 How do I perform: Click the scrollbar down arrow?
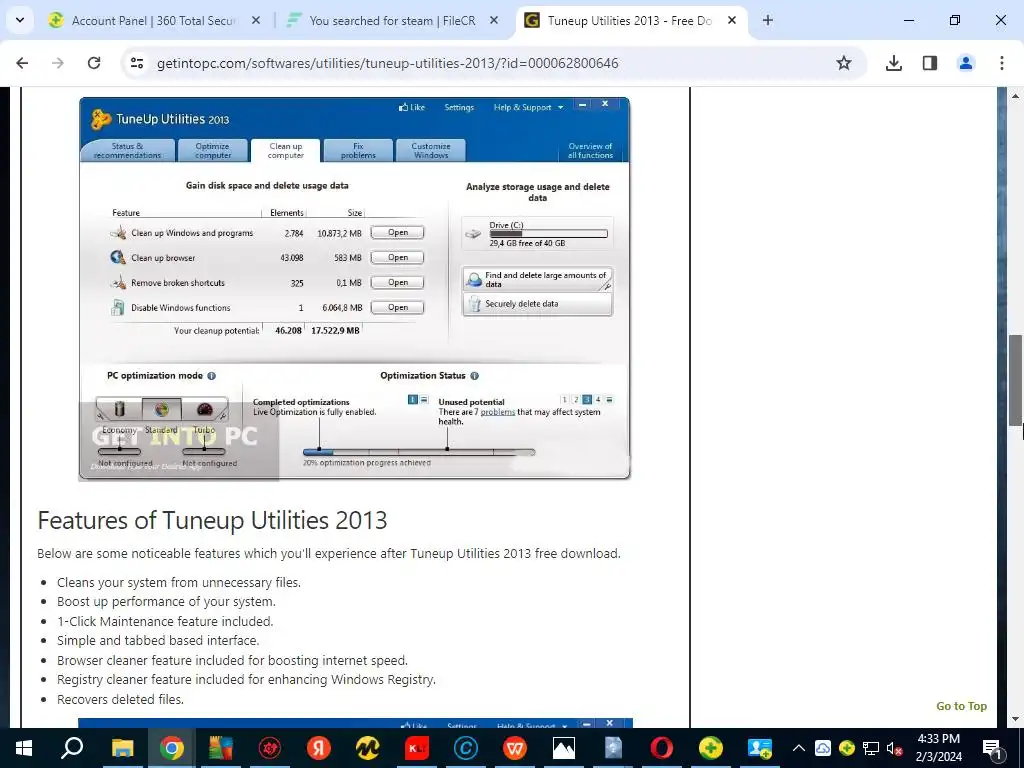click(1015, 719)
